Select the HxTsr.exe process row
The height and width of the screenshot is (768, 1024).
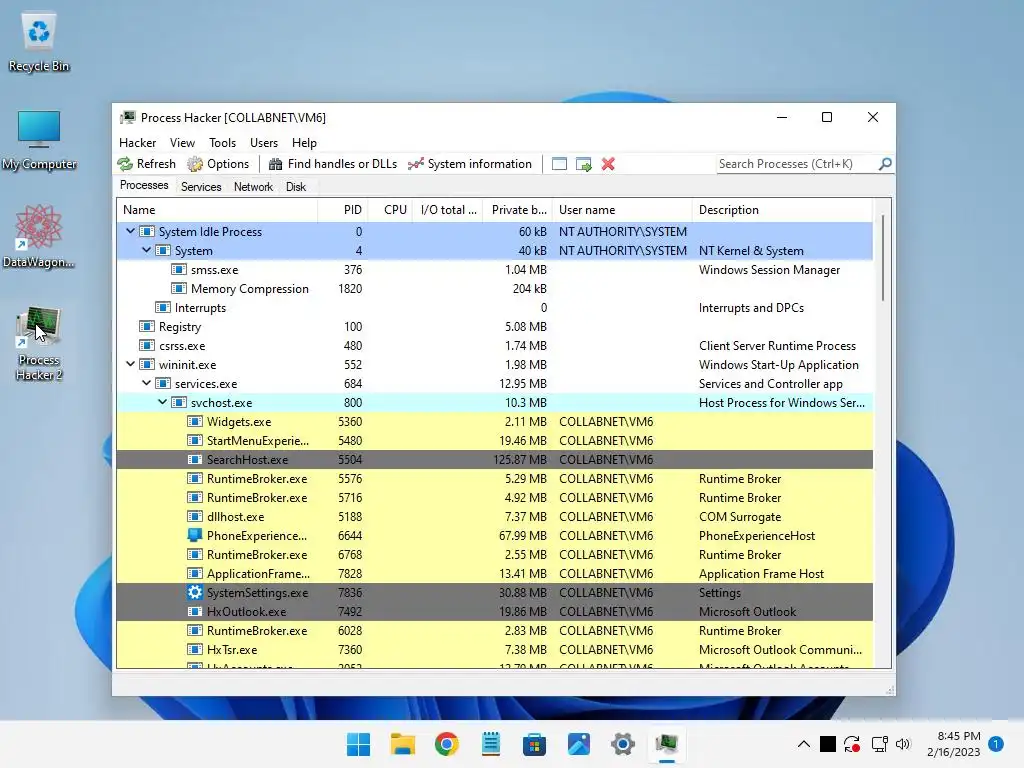pyautogui.click(x=494, y=650)
